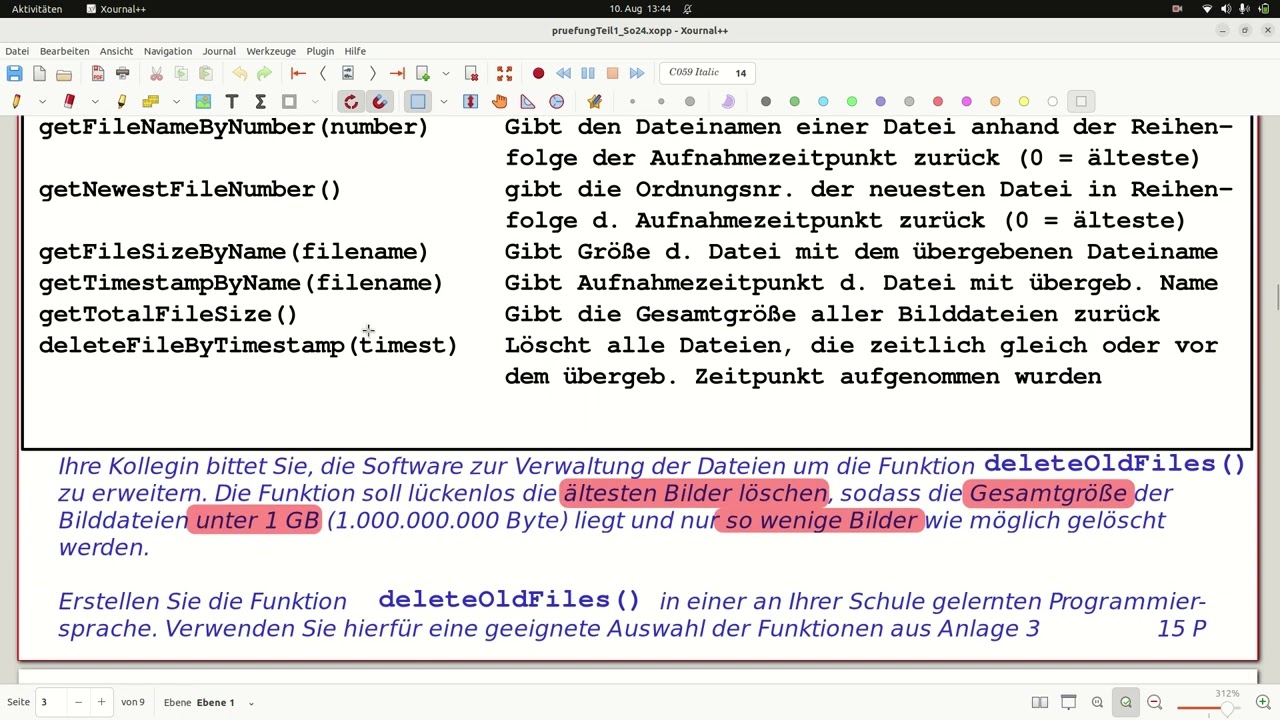Image resolution: width=1280 pixels, height=720 pixels.
Task: Toggle rotation snapping
Action: pyautogui.click(x=351, y=101)
